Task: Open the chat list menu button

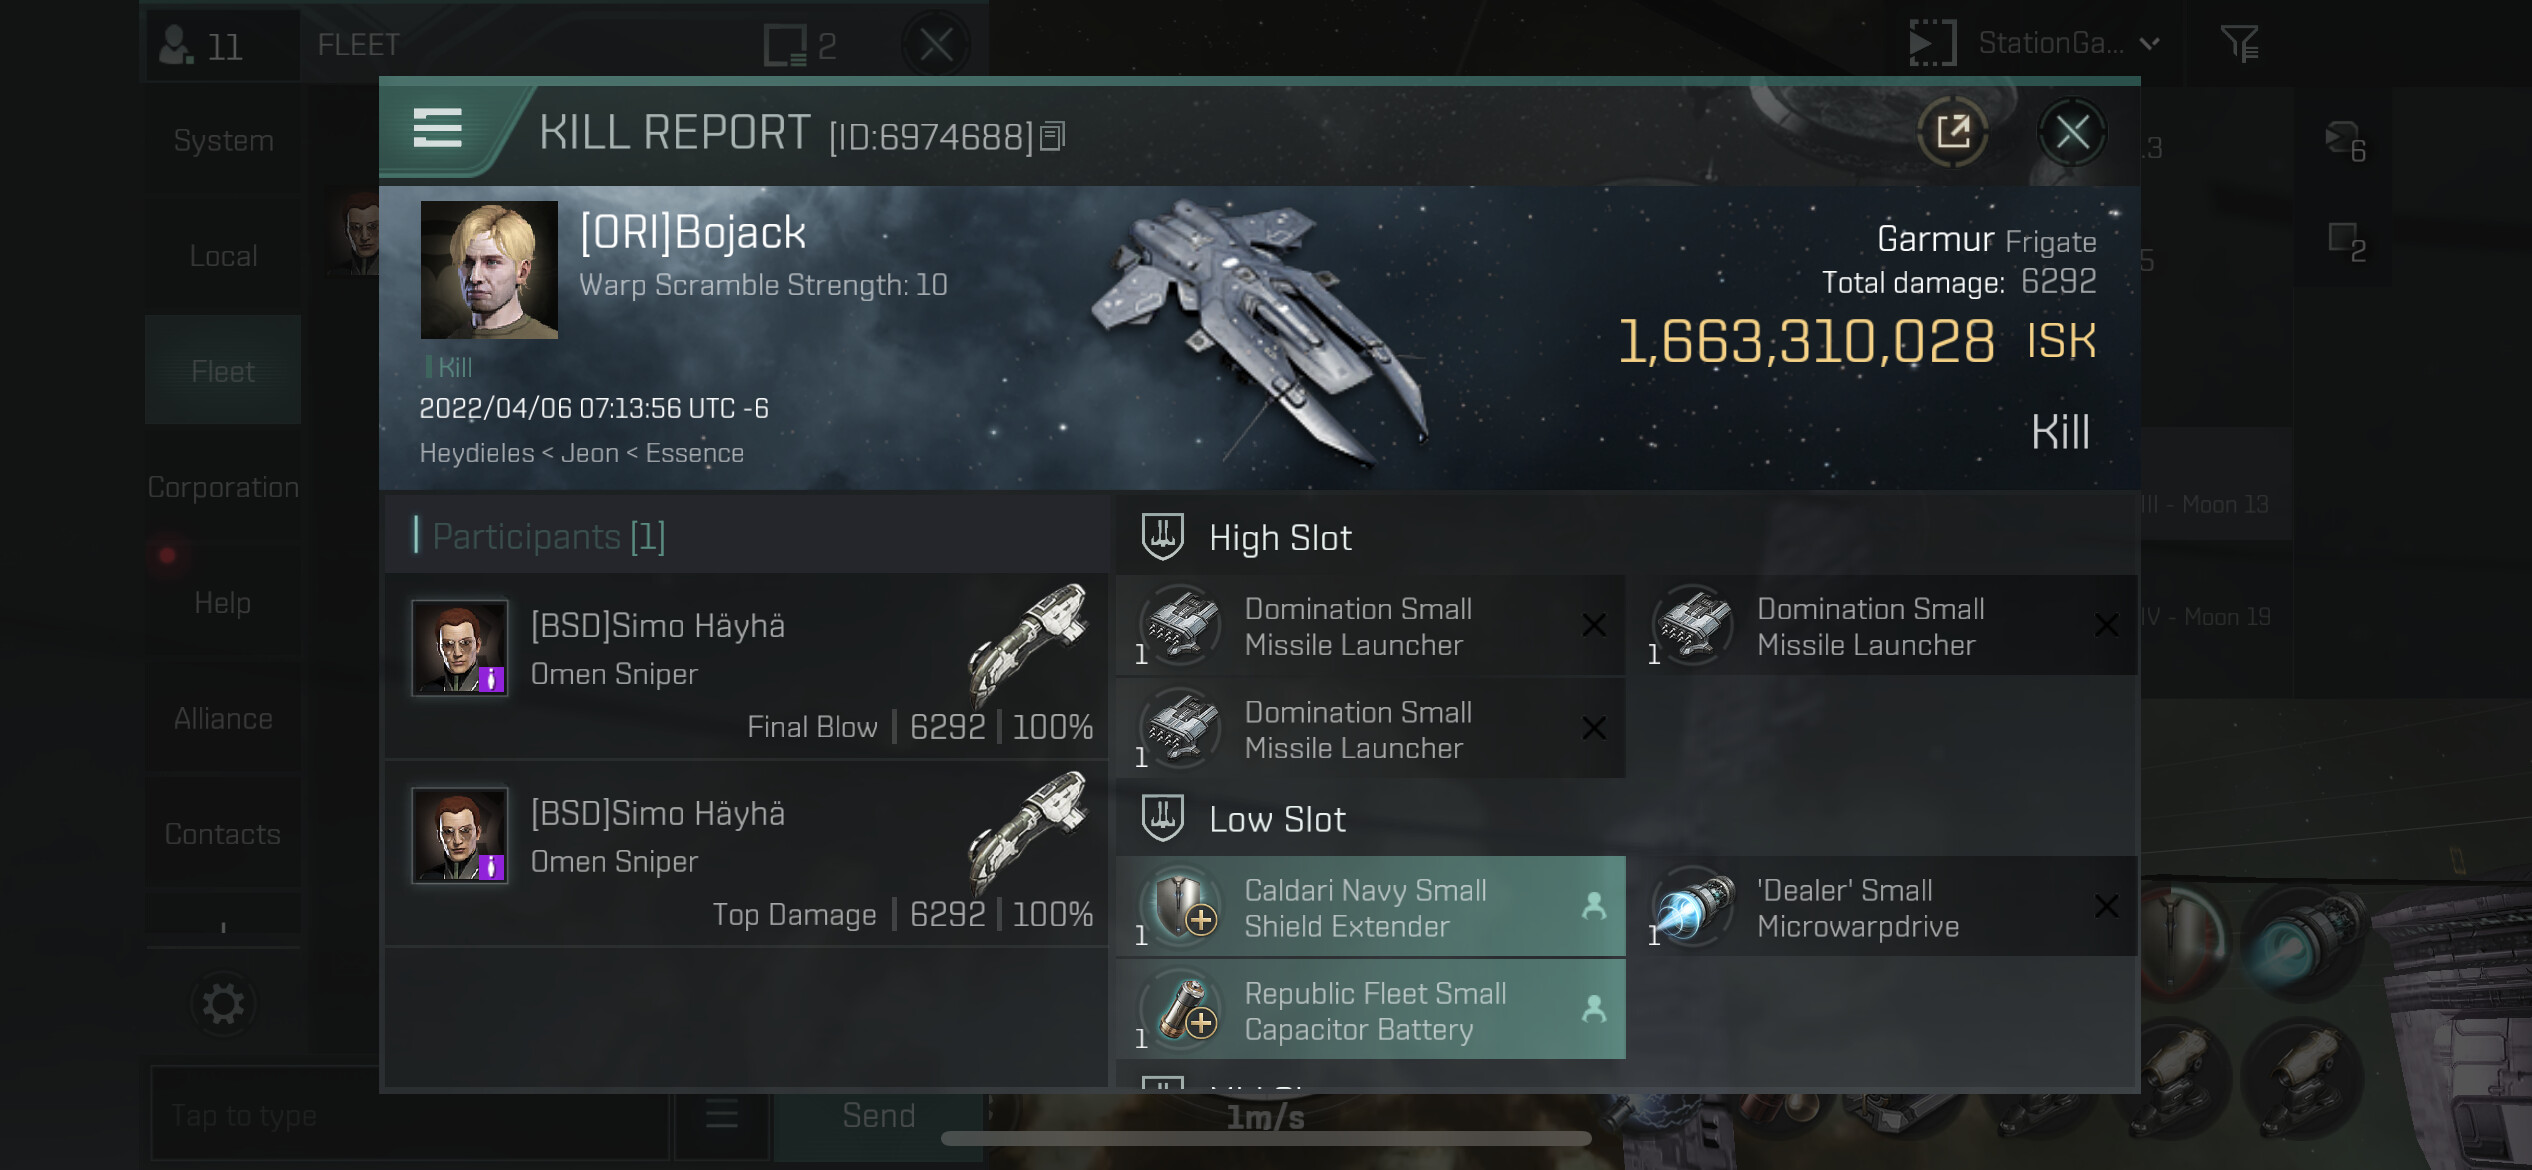Action: click(x=721, y=1114)
